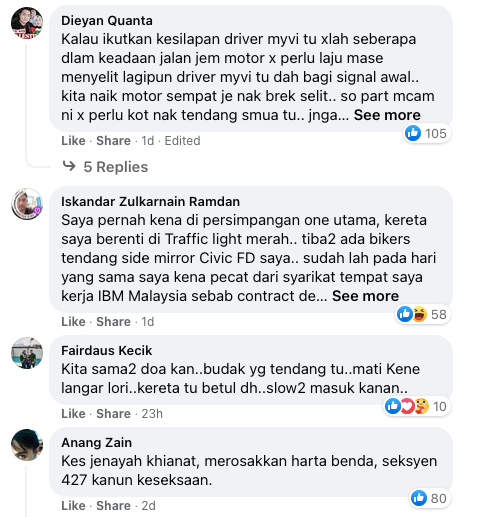Screen dimensions: 492x517
Task: Like Iskandar Zulkarnain Ramdan's comment
Action: (73, 322)
